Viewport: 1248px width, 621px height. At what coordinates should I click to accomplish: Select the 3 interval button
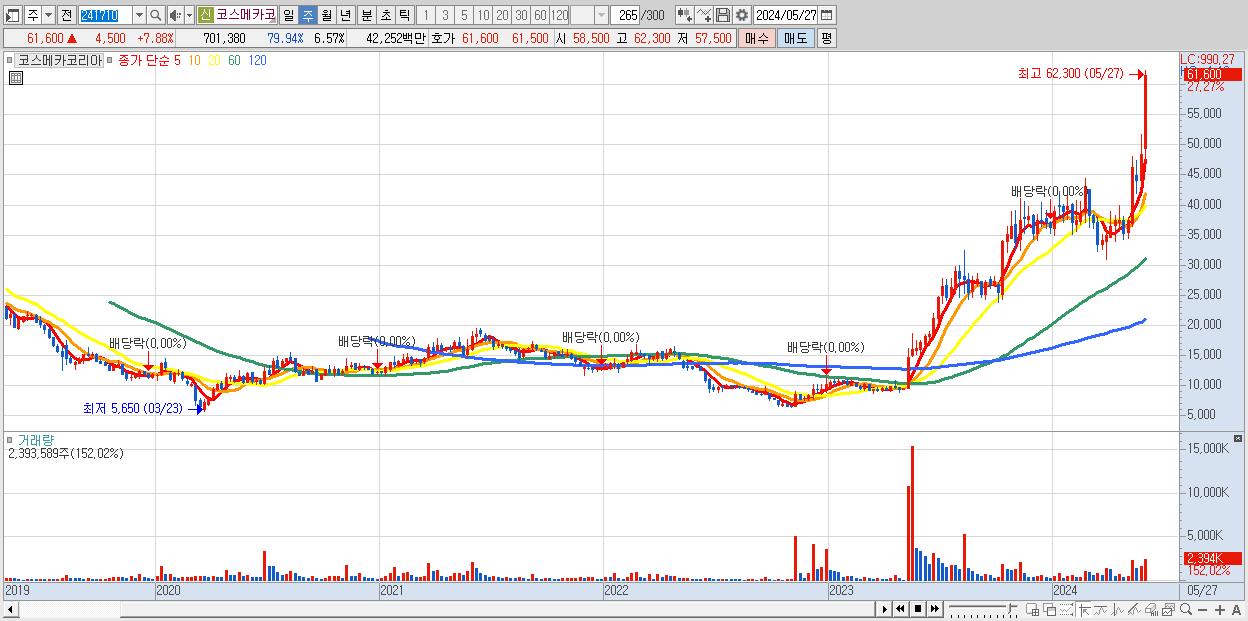coord(445,15)
